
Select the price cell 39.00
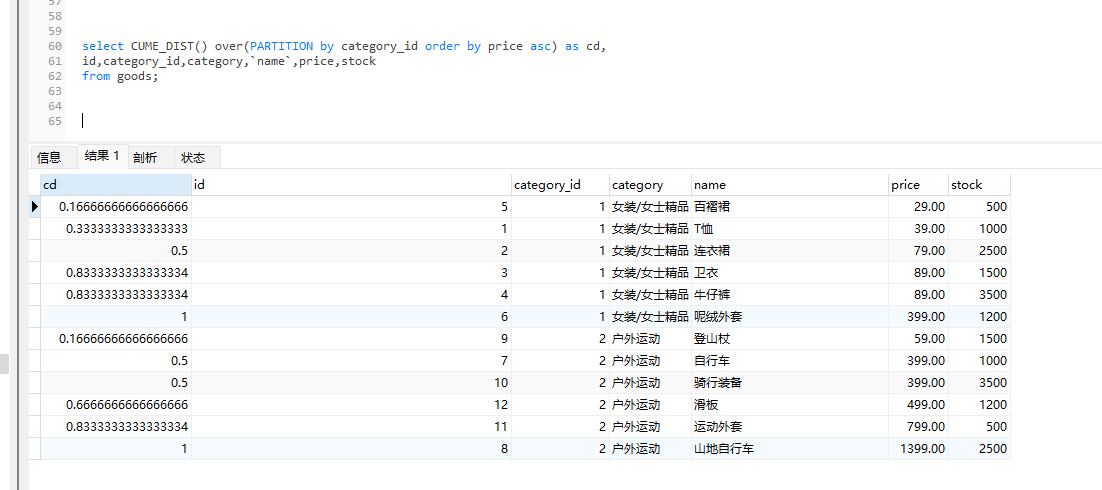(x=918, y=228)
